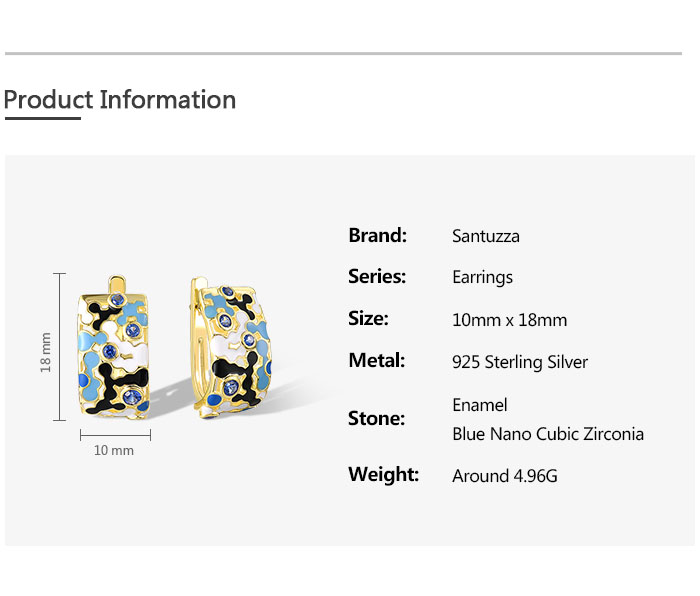Click the Product Information heading
This screenshot has height=596, width=700.
[x=120, y=100]
